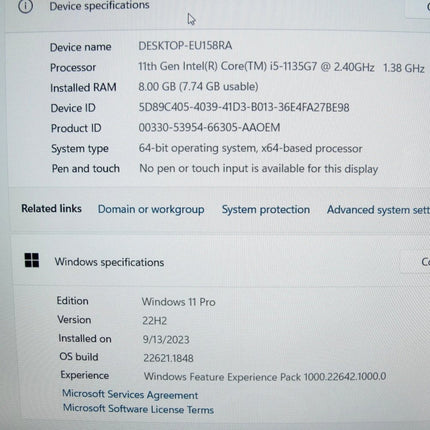Screen dimensions: 430x430
Task: Select Windows Feature Experience Pack value
Action: pos(265,377)
